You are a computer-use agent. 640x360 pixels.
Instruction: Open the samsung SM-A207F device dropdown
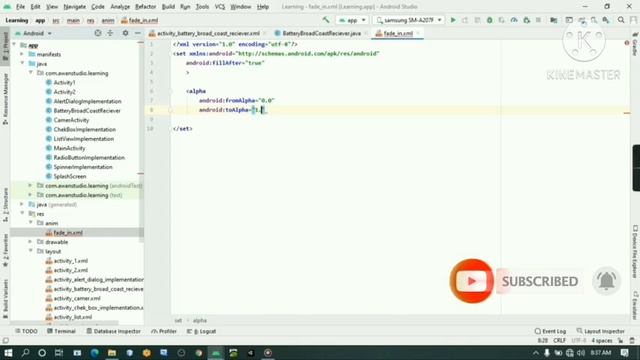[x=409, y=20]
